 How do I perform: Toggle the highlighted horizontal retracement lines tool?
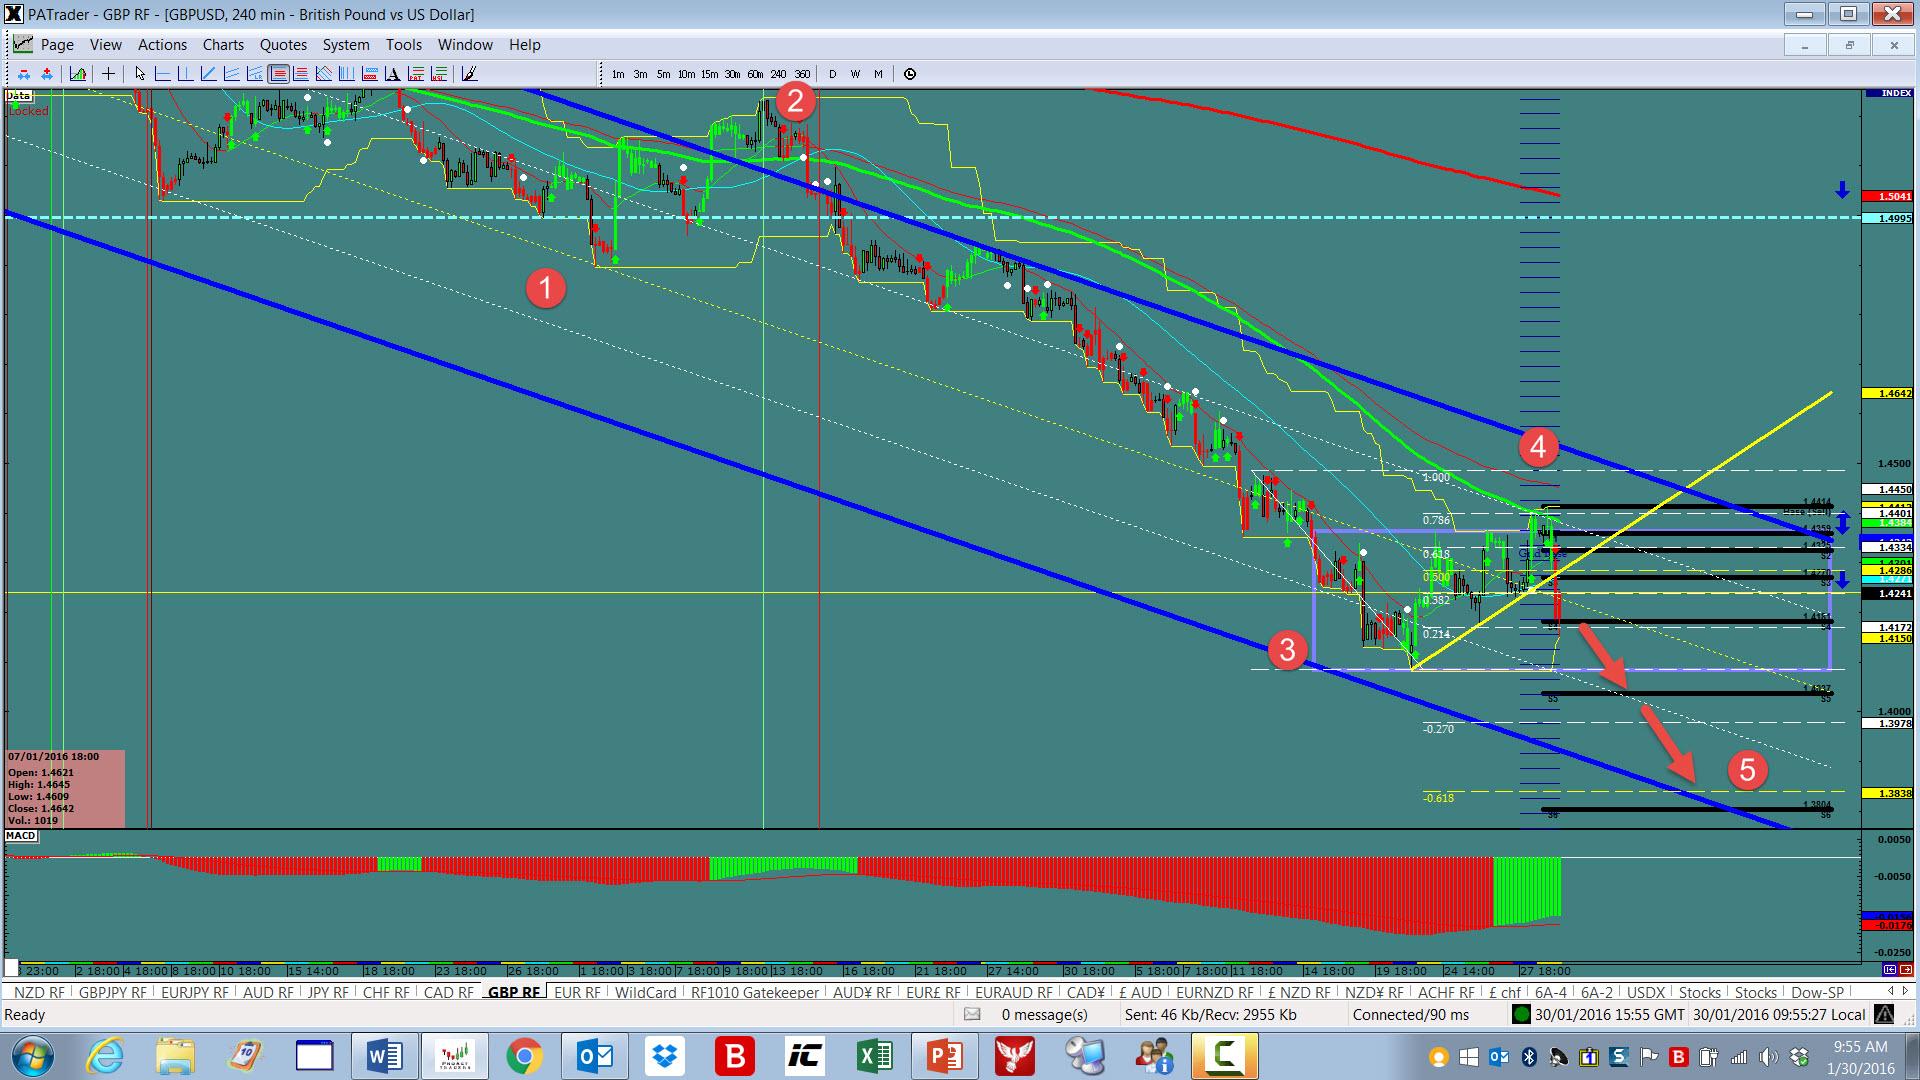[278, 73]
